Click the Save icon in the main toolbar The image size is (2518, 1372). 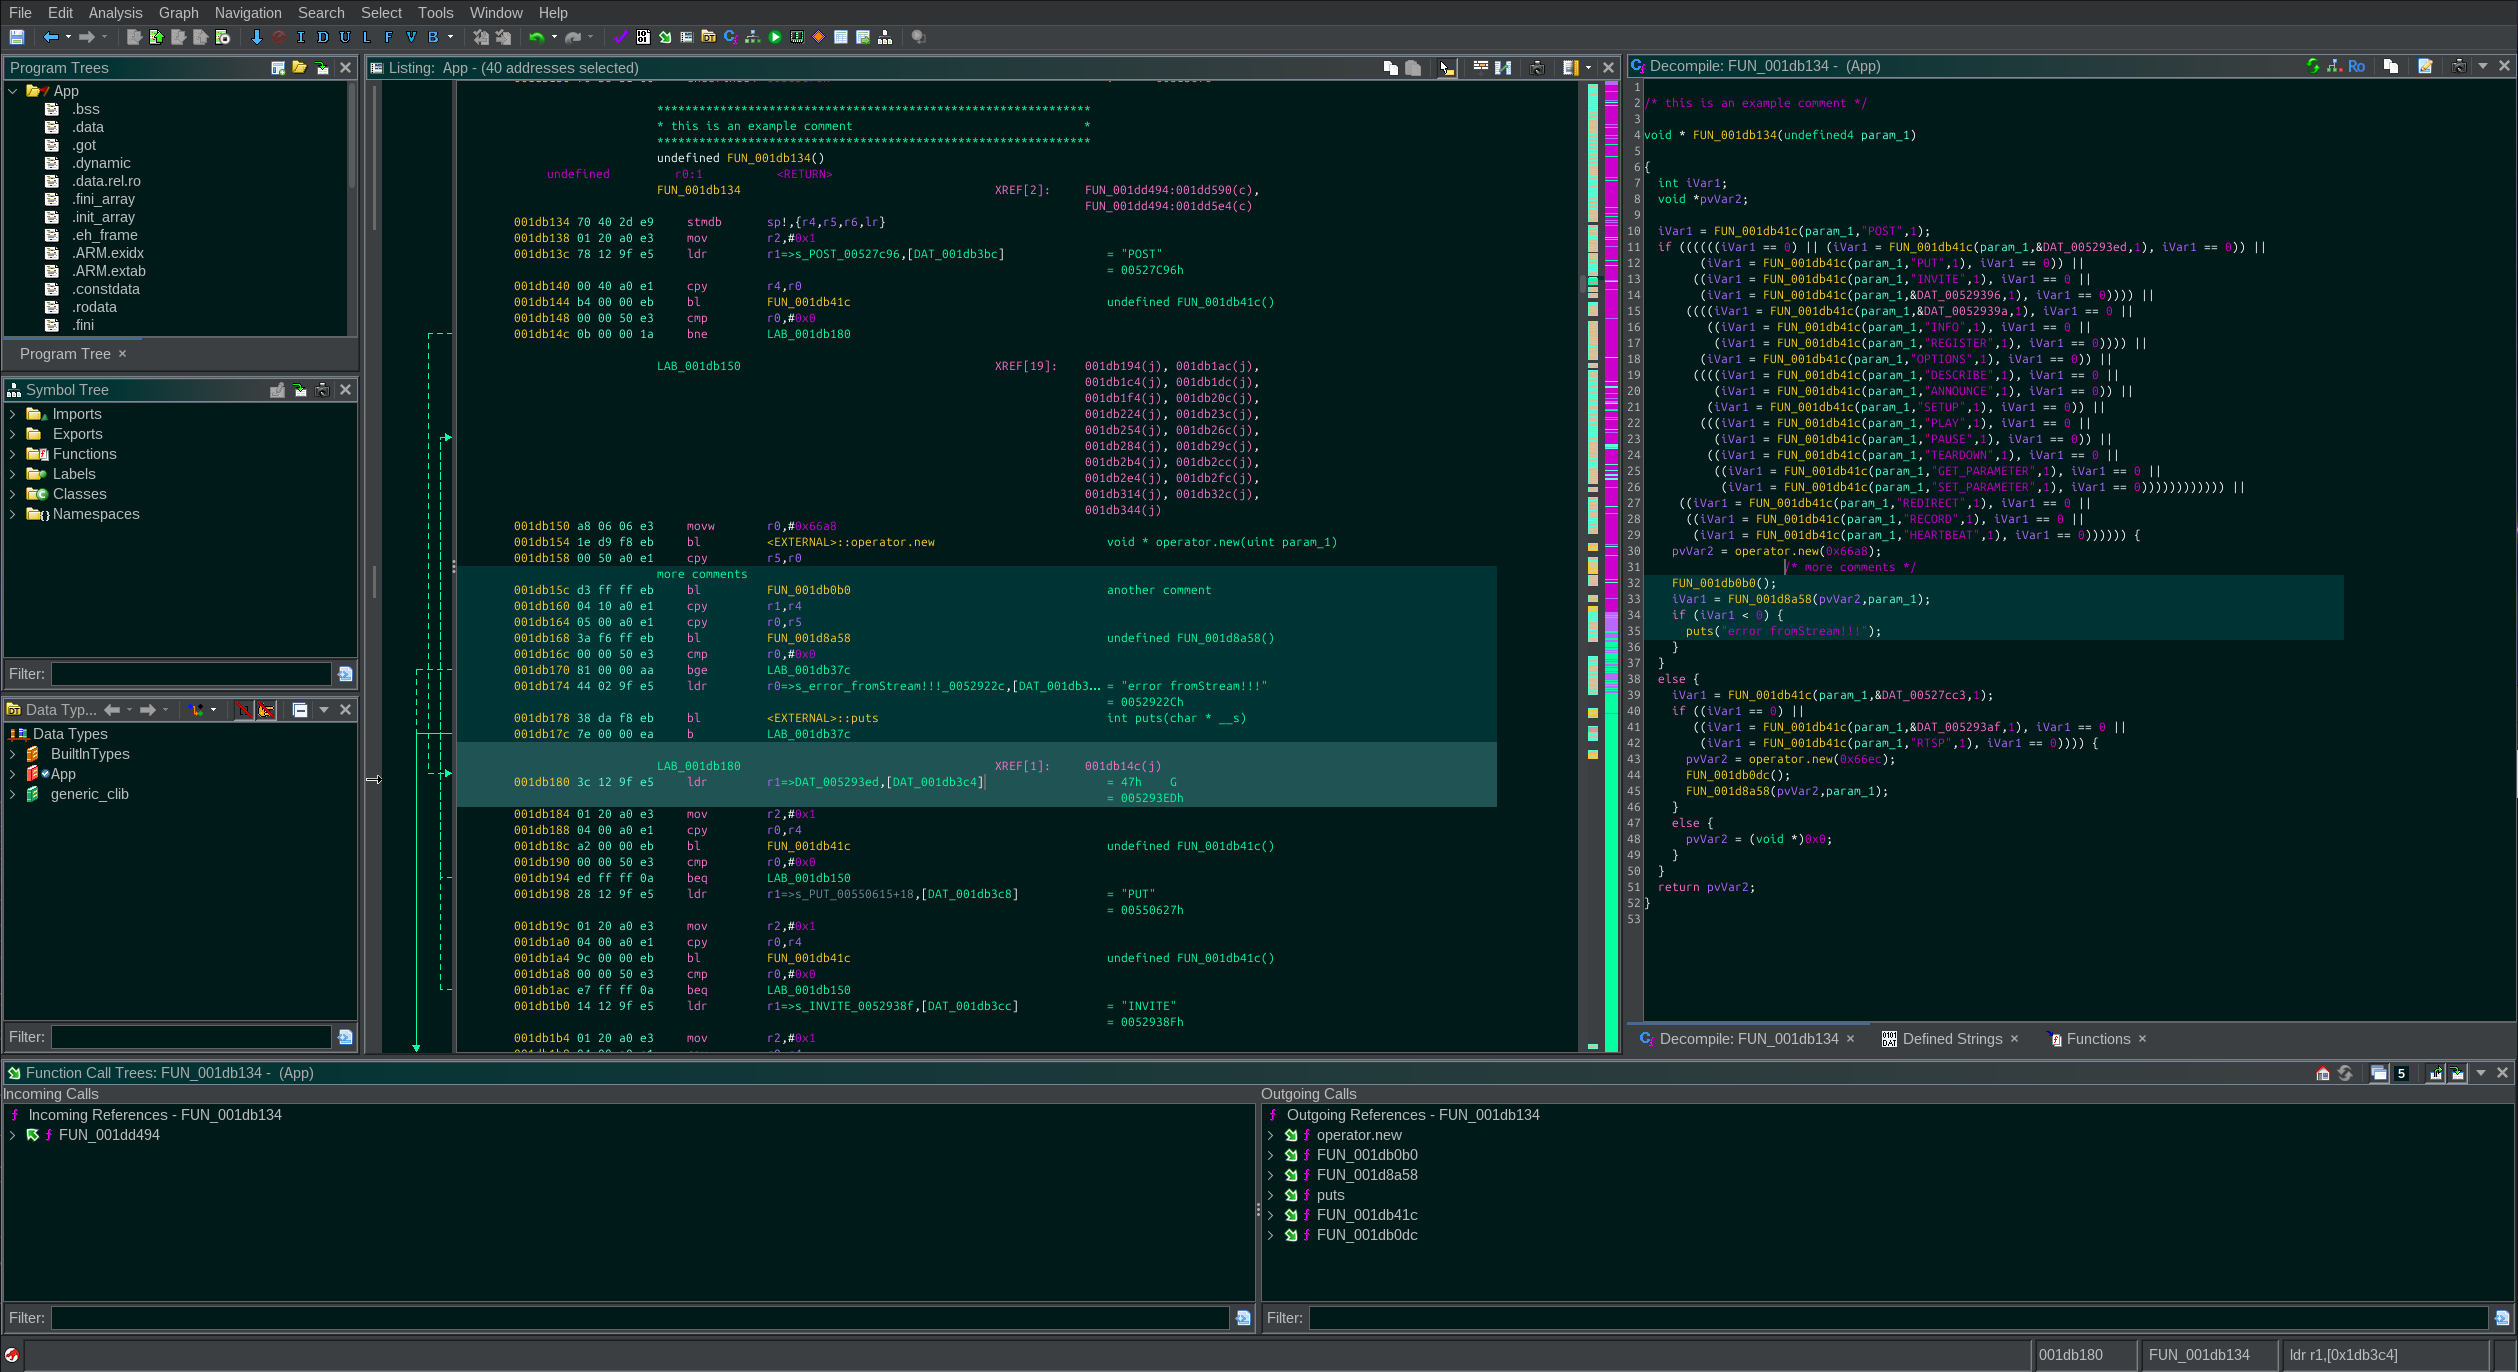[x=17, y=37]
